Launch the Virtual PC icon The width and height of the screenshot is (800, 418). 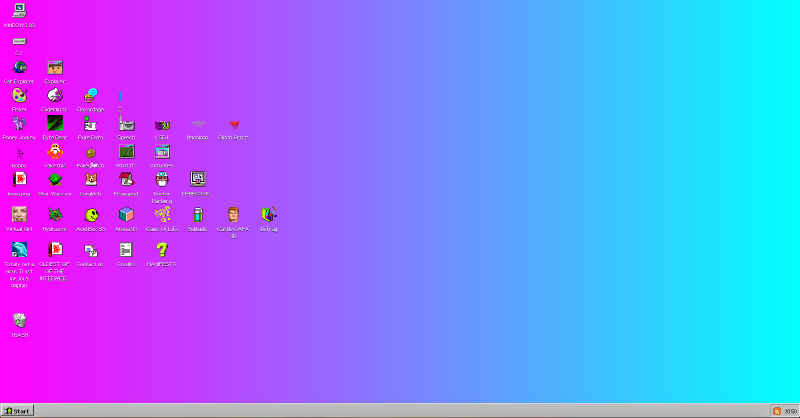click(162, 152)
